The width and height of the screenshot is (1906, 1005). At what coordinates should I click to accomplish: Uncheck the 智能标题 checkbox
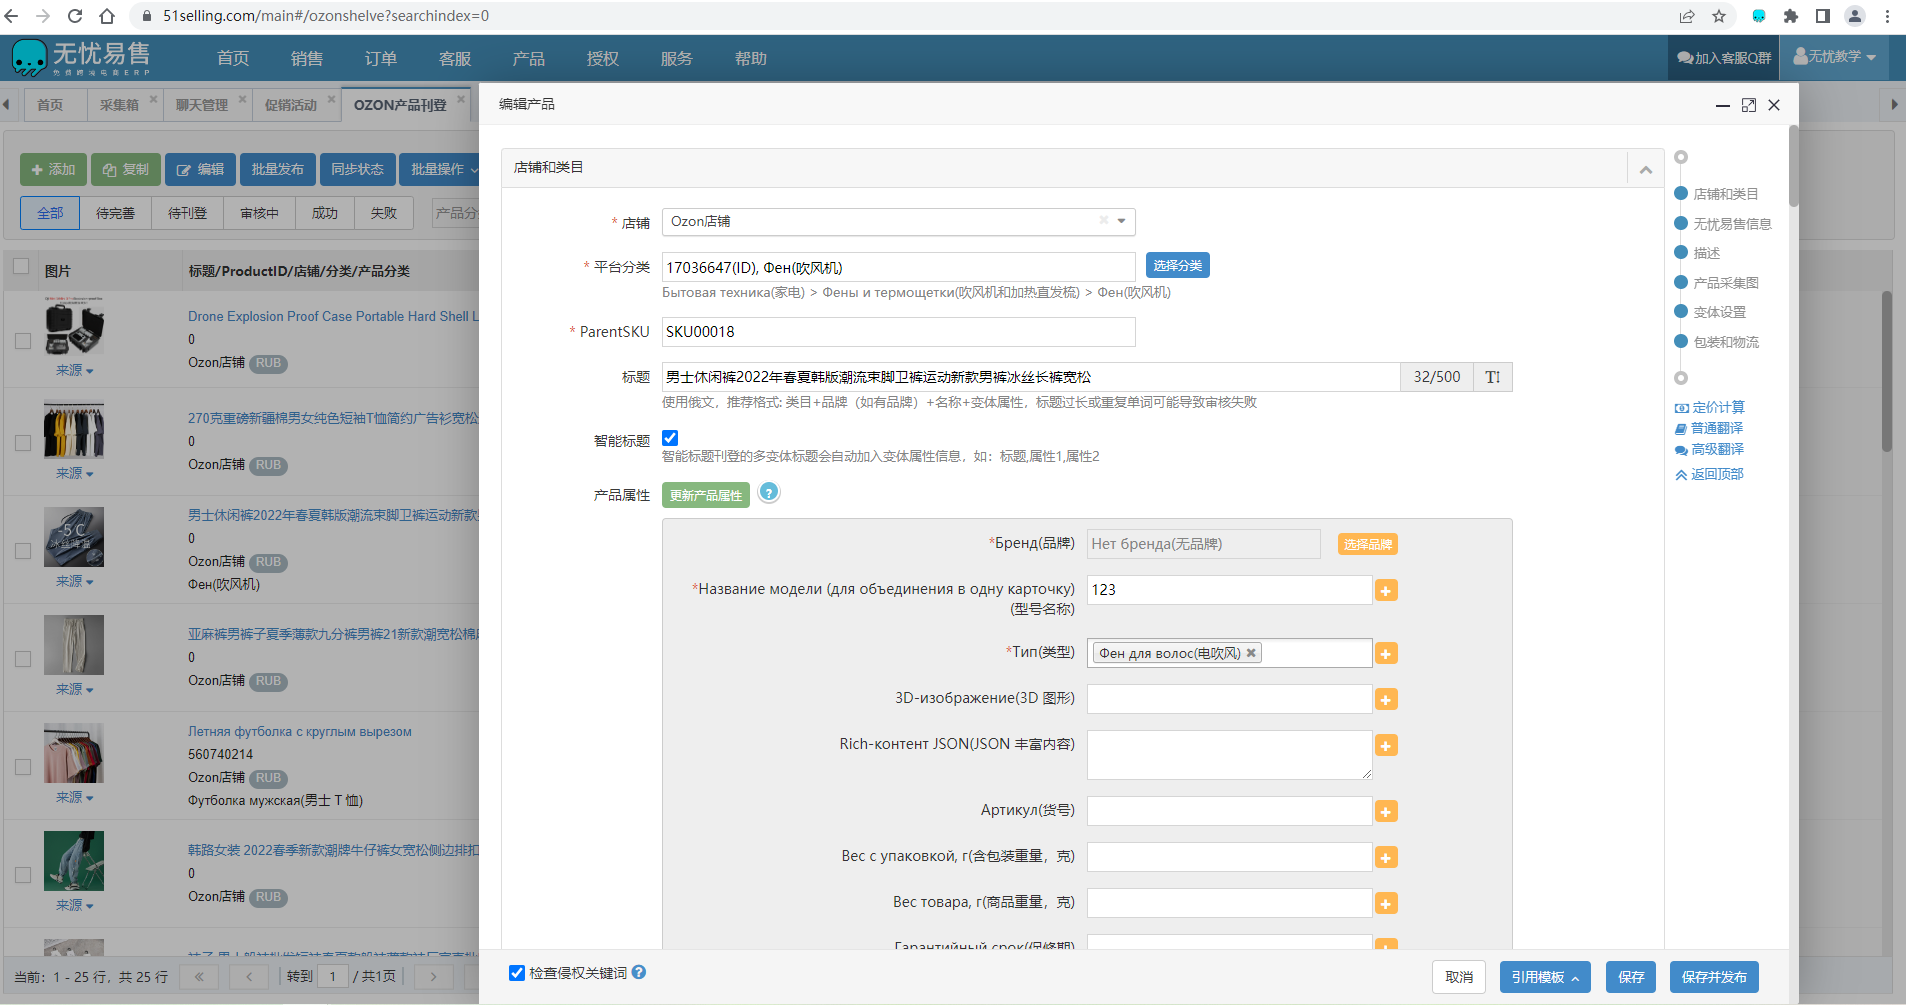pyautogui.click(x=670, y=438)
